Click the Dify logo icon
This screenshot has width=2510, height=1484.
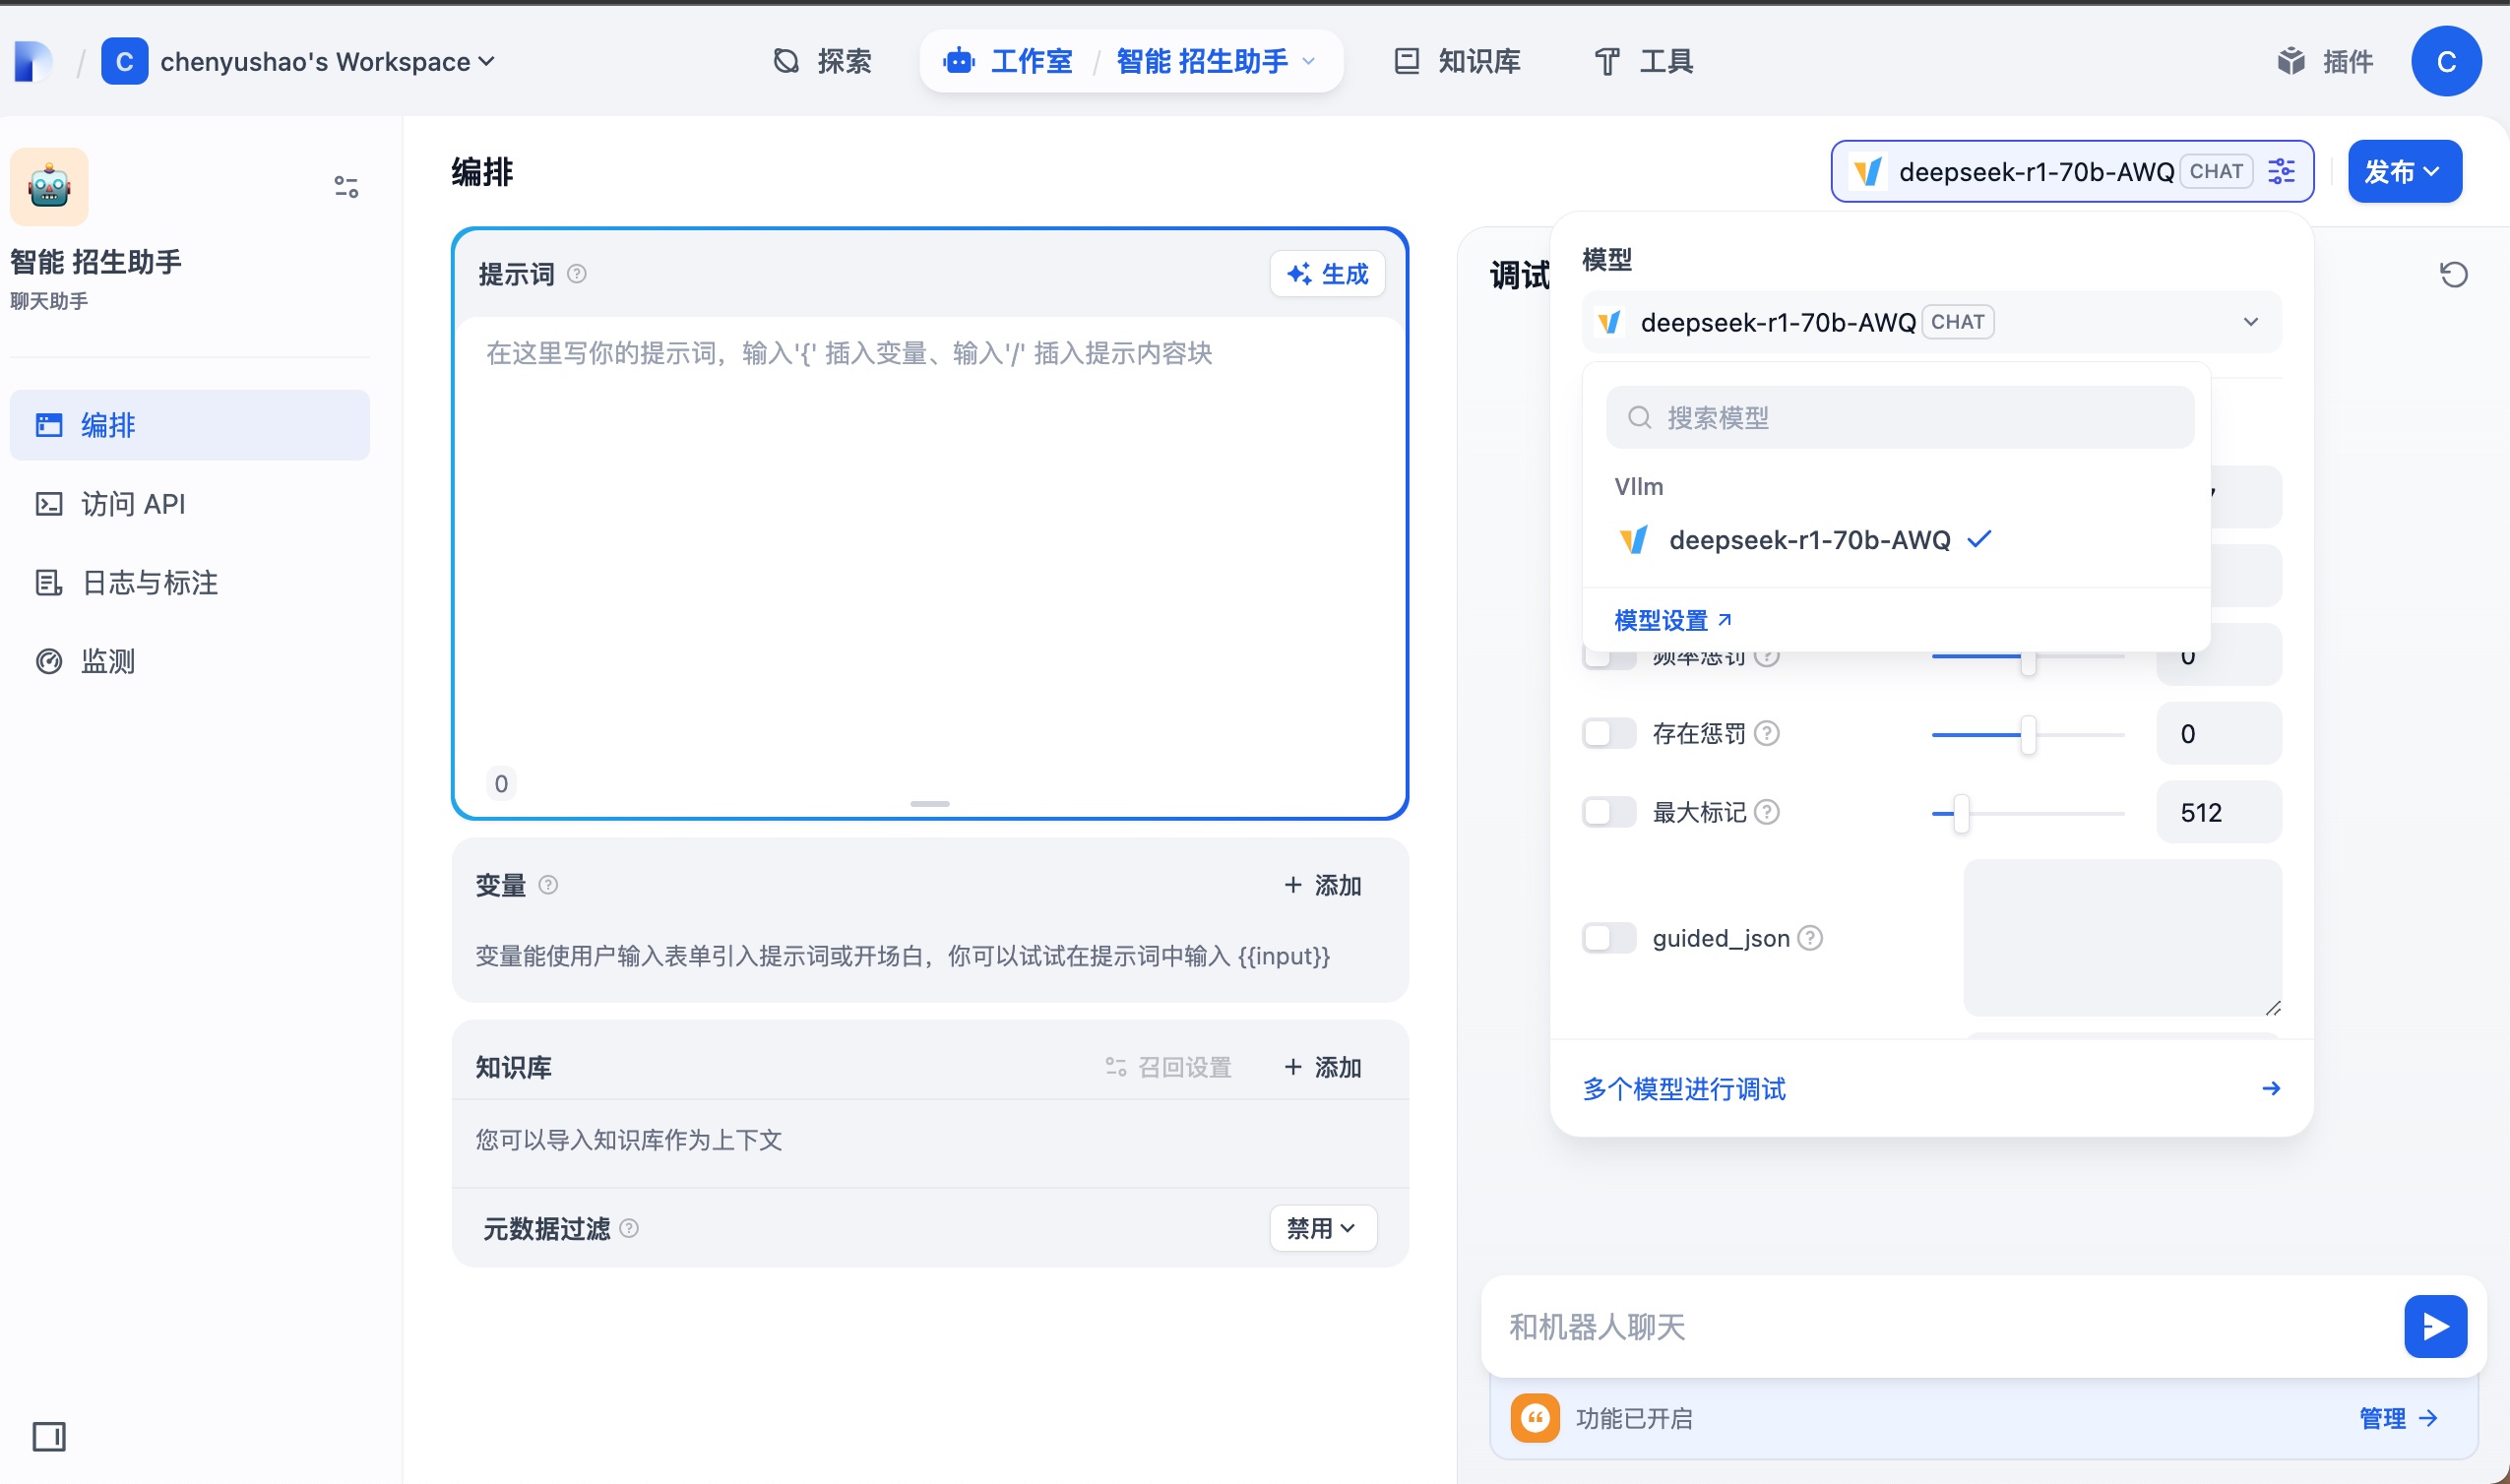(33, 61)
